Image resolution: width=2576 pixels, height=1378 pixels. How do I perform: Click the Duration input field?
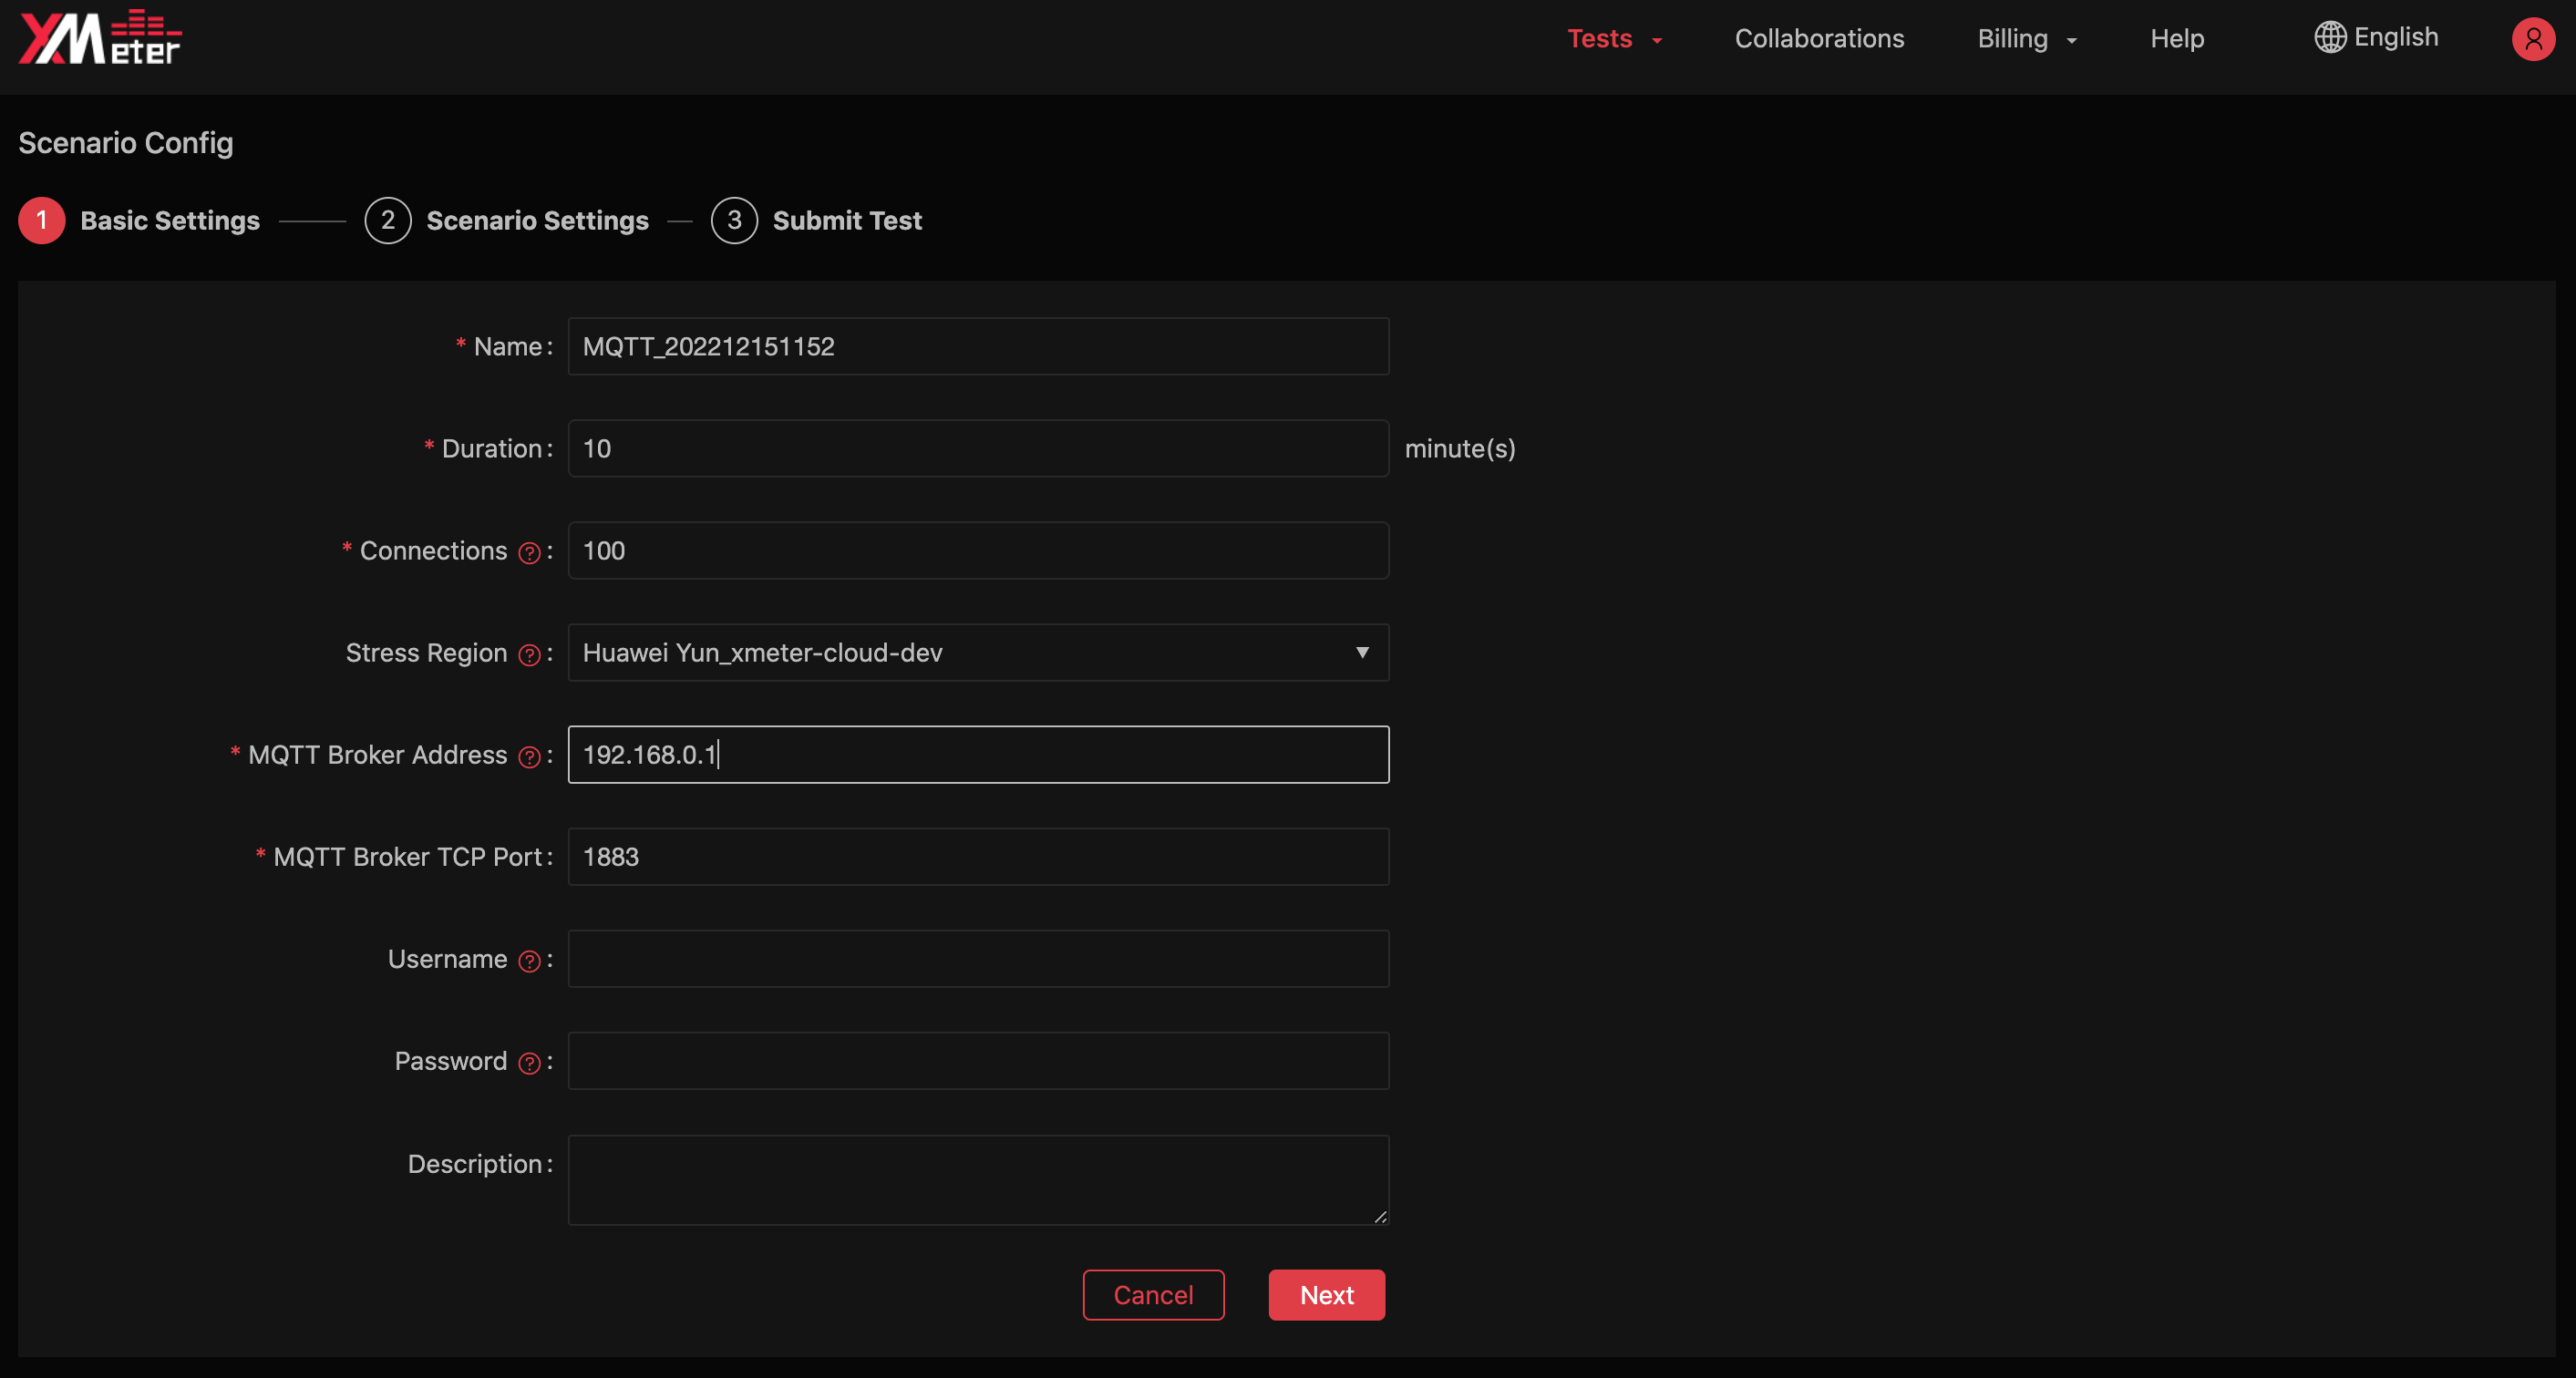(977, 449)
